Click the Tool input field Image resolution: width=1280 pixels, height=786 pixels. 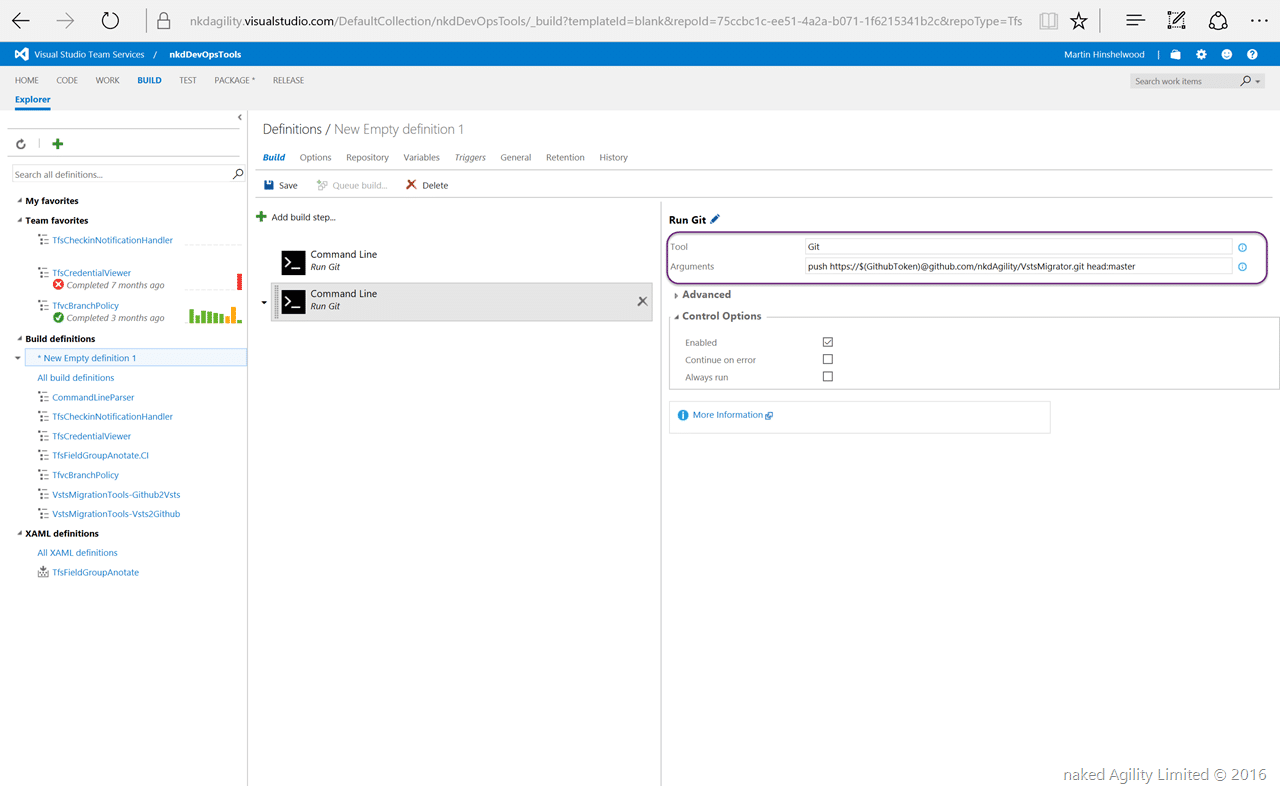(x=1019, y=247)
